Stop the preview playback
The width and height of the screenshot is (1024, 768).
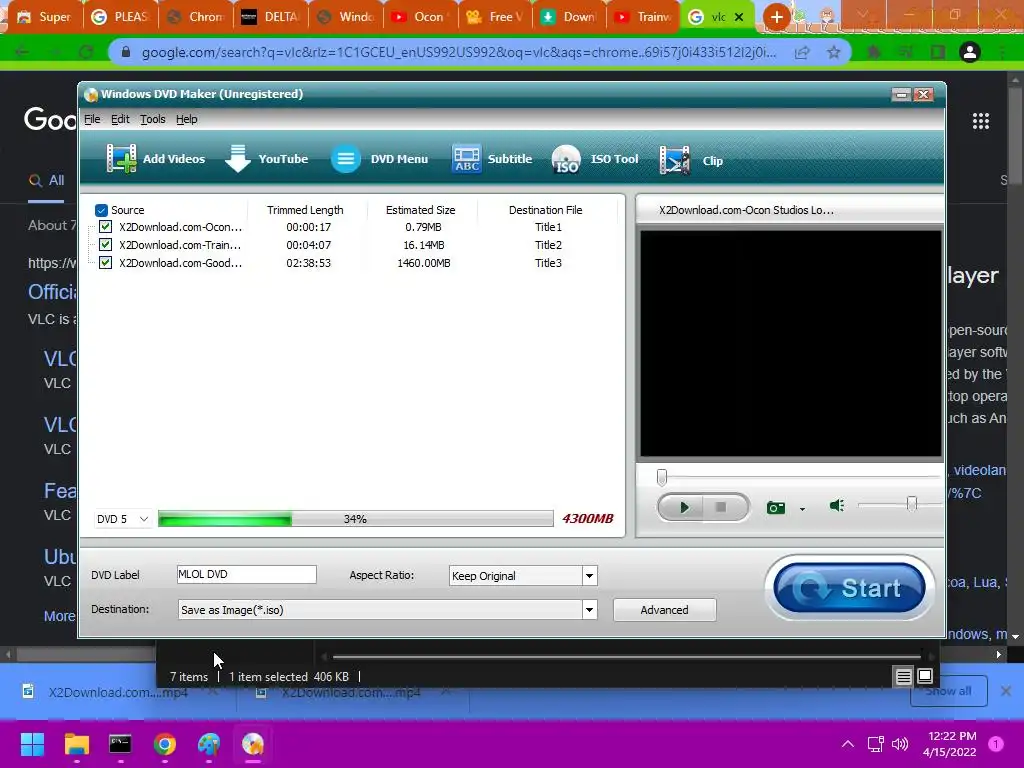pos(722,507)
